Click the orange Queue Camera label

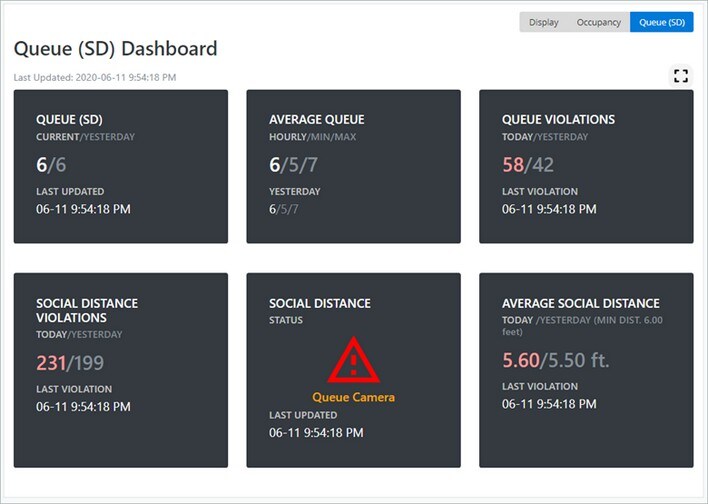[x=353, y=397]
